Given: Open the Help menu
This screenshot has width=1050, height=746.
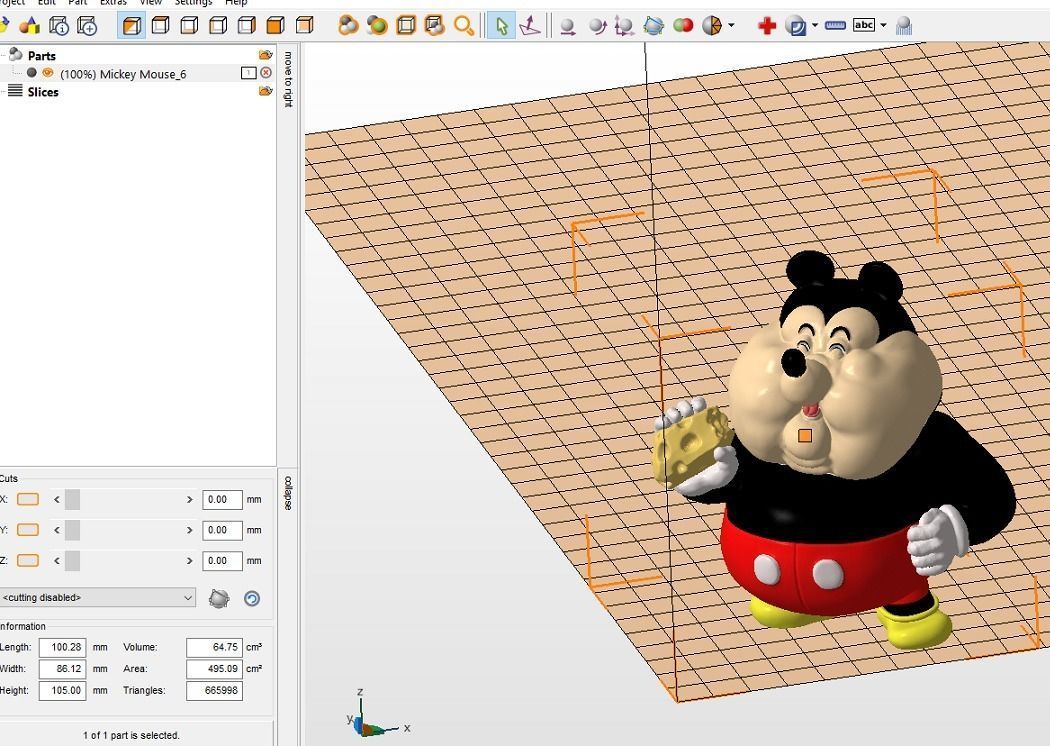Looking at the screenshot, I should [236, 3].
